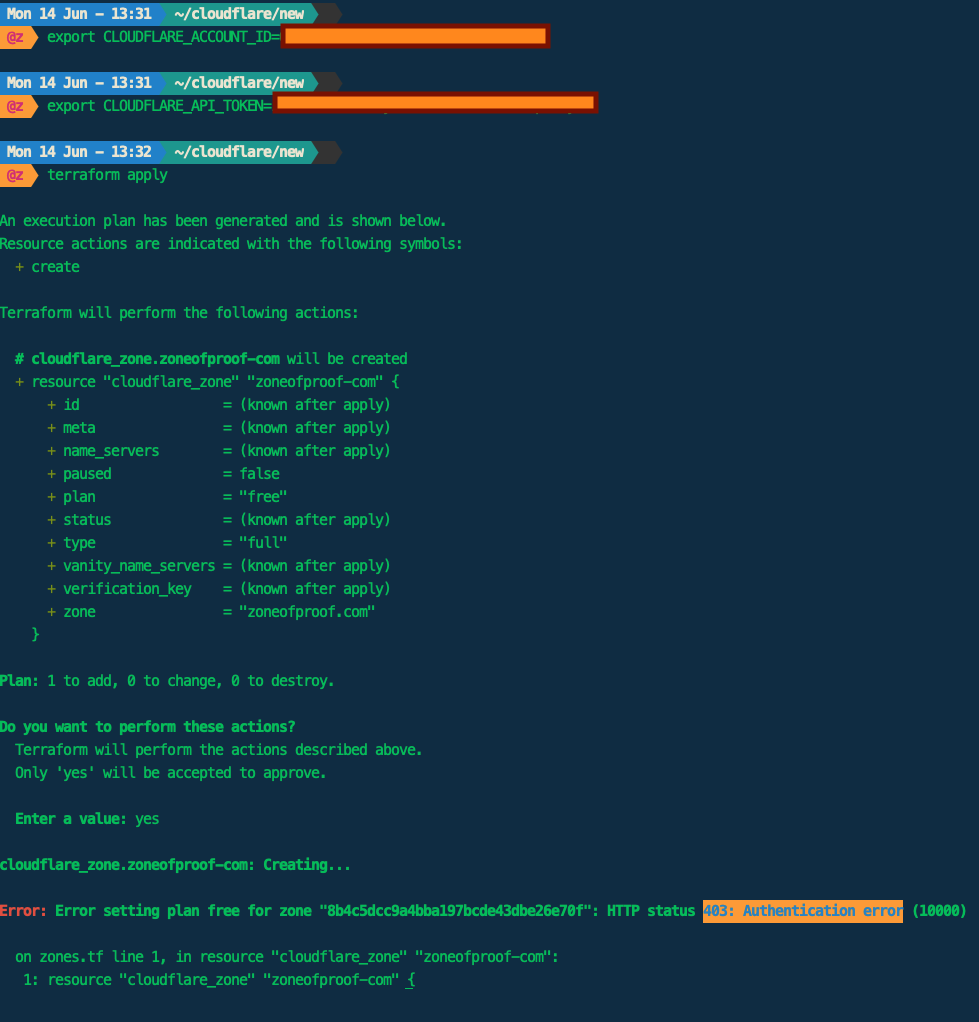Click the "Only 'yes' will be accepted" line
This screenshot has height=1022, width=979.
coord(171,773)
